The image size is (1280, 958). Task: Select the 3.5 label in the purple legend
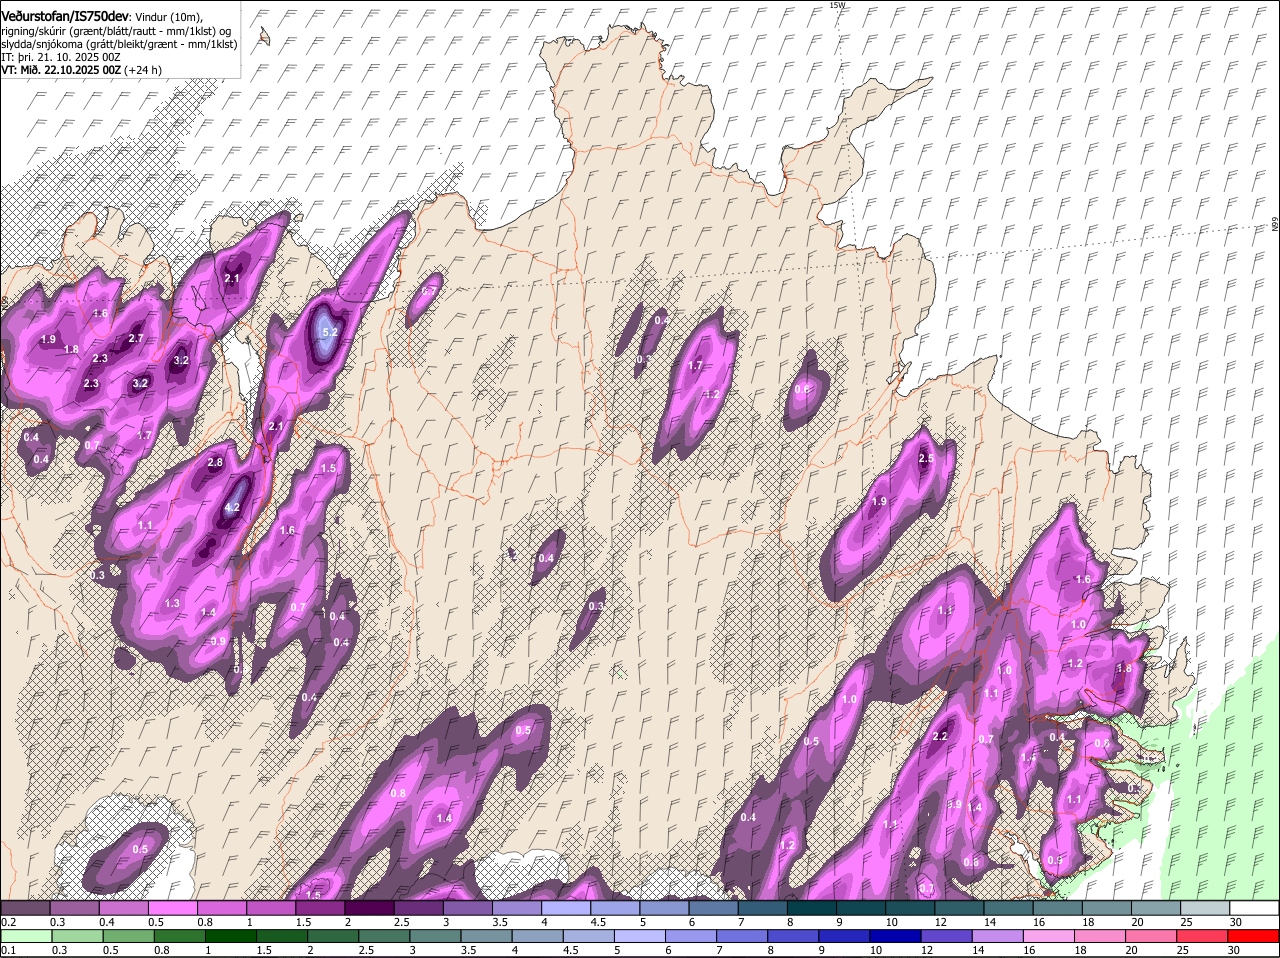(500, 922)
